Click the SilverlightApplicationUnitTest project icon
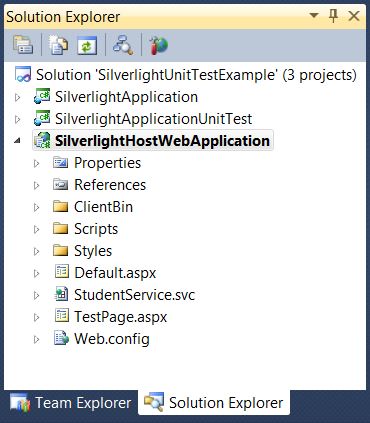The height and width of the screenshot is (423, 370). (x=42, y=119)
